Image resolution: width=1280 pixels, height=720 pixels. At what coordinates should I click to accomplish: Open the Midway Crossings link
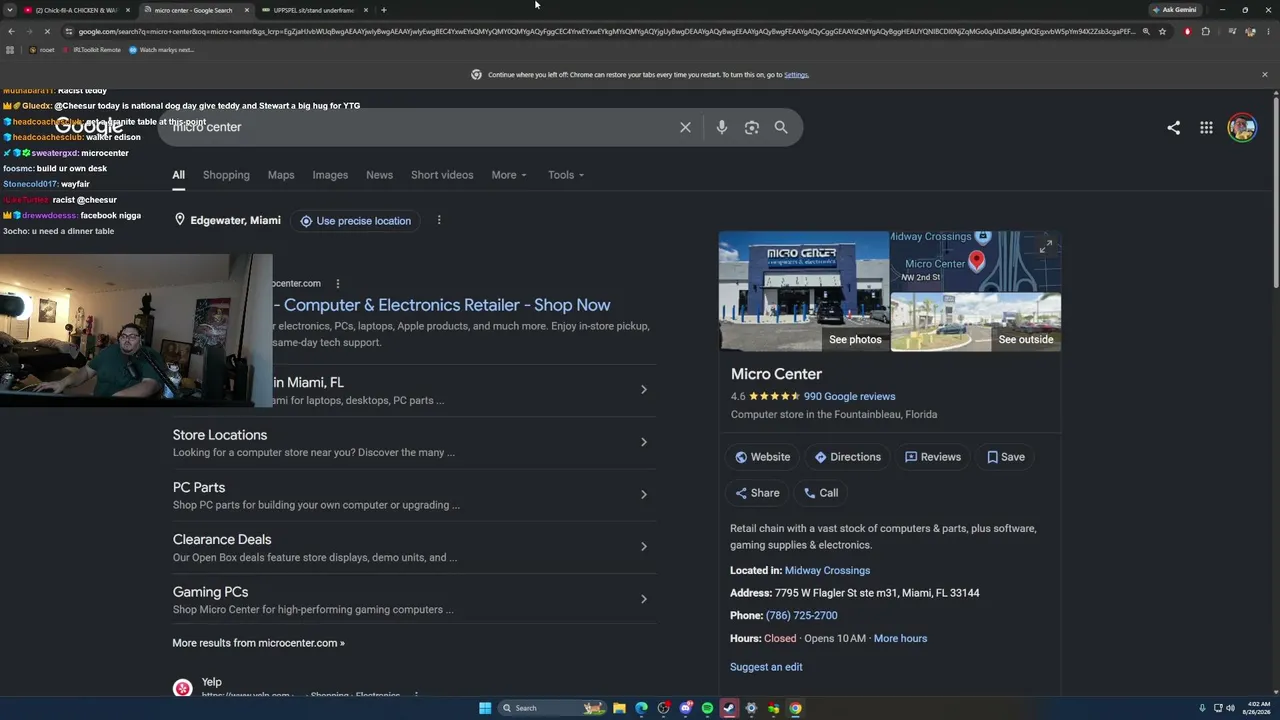pyautogui.click(x=827, y=570)
